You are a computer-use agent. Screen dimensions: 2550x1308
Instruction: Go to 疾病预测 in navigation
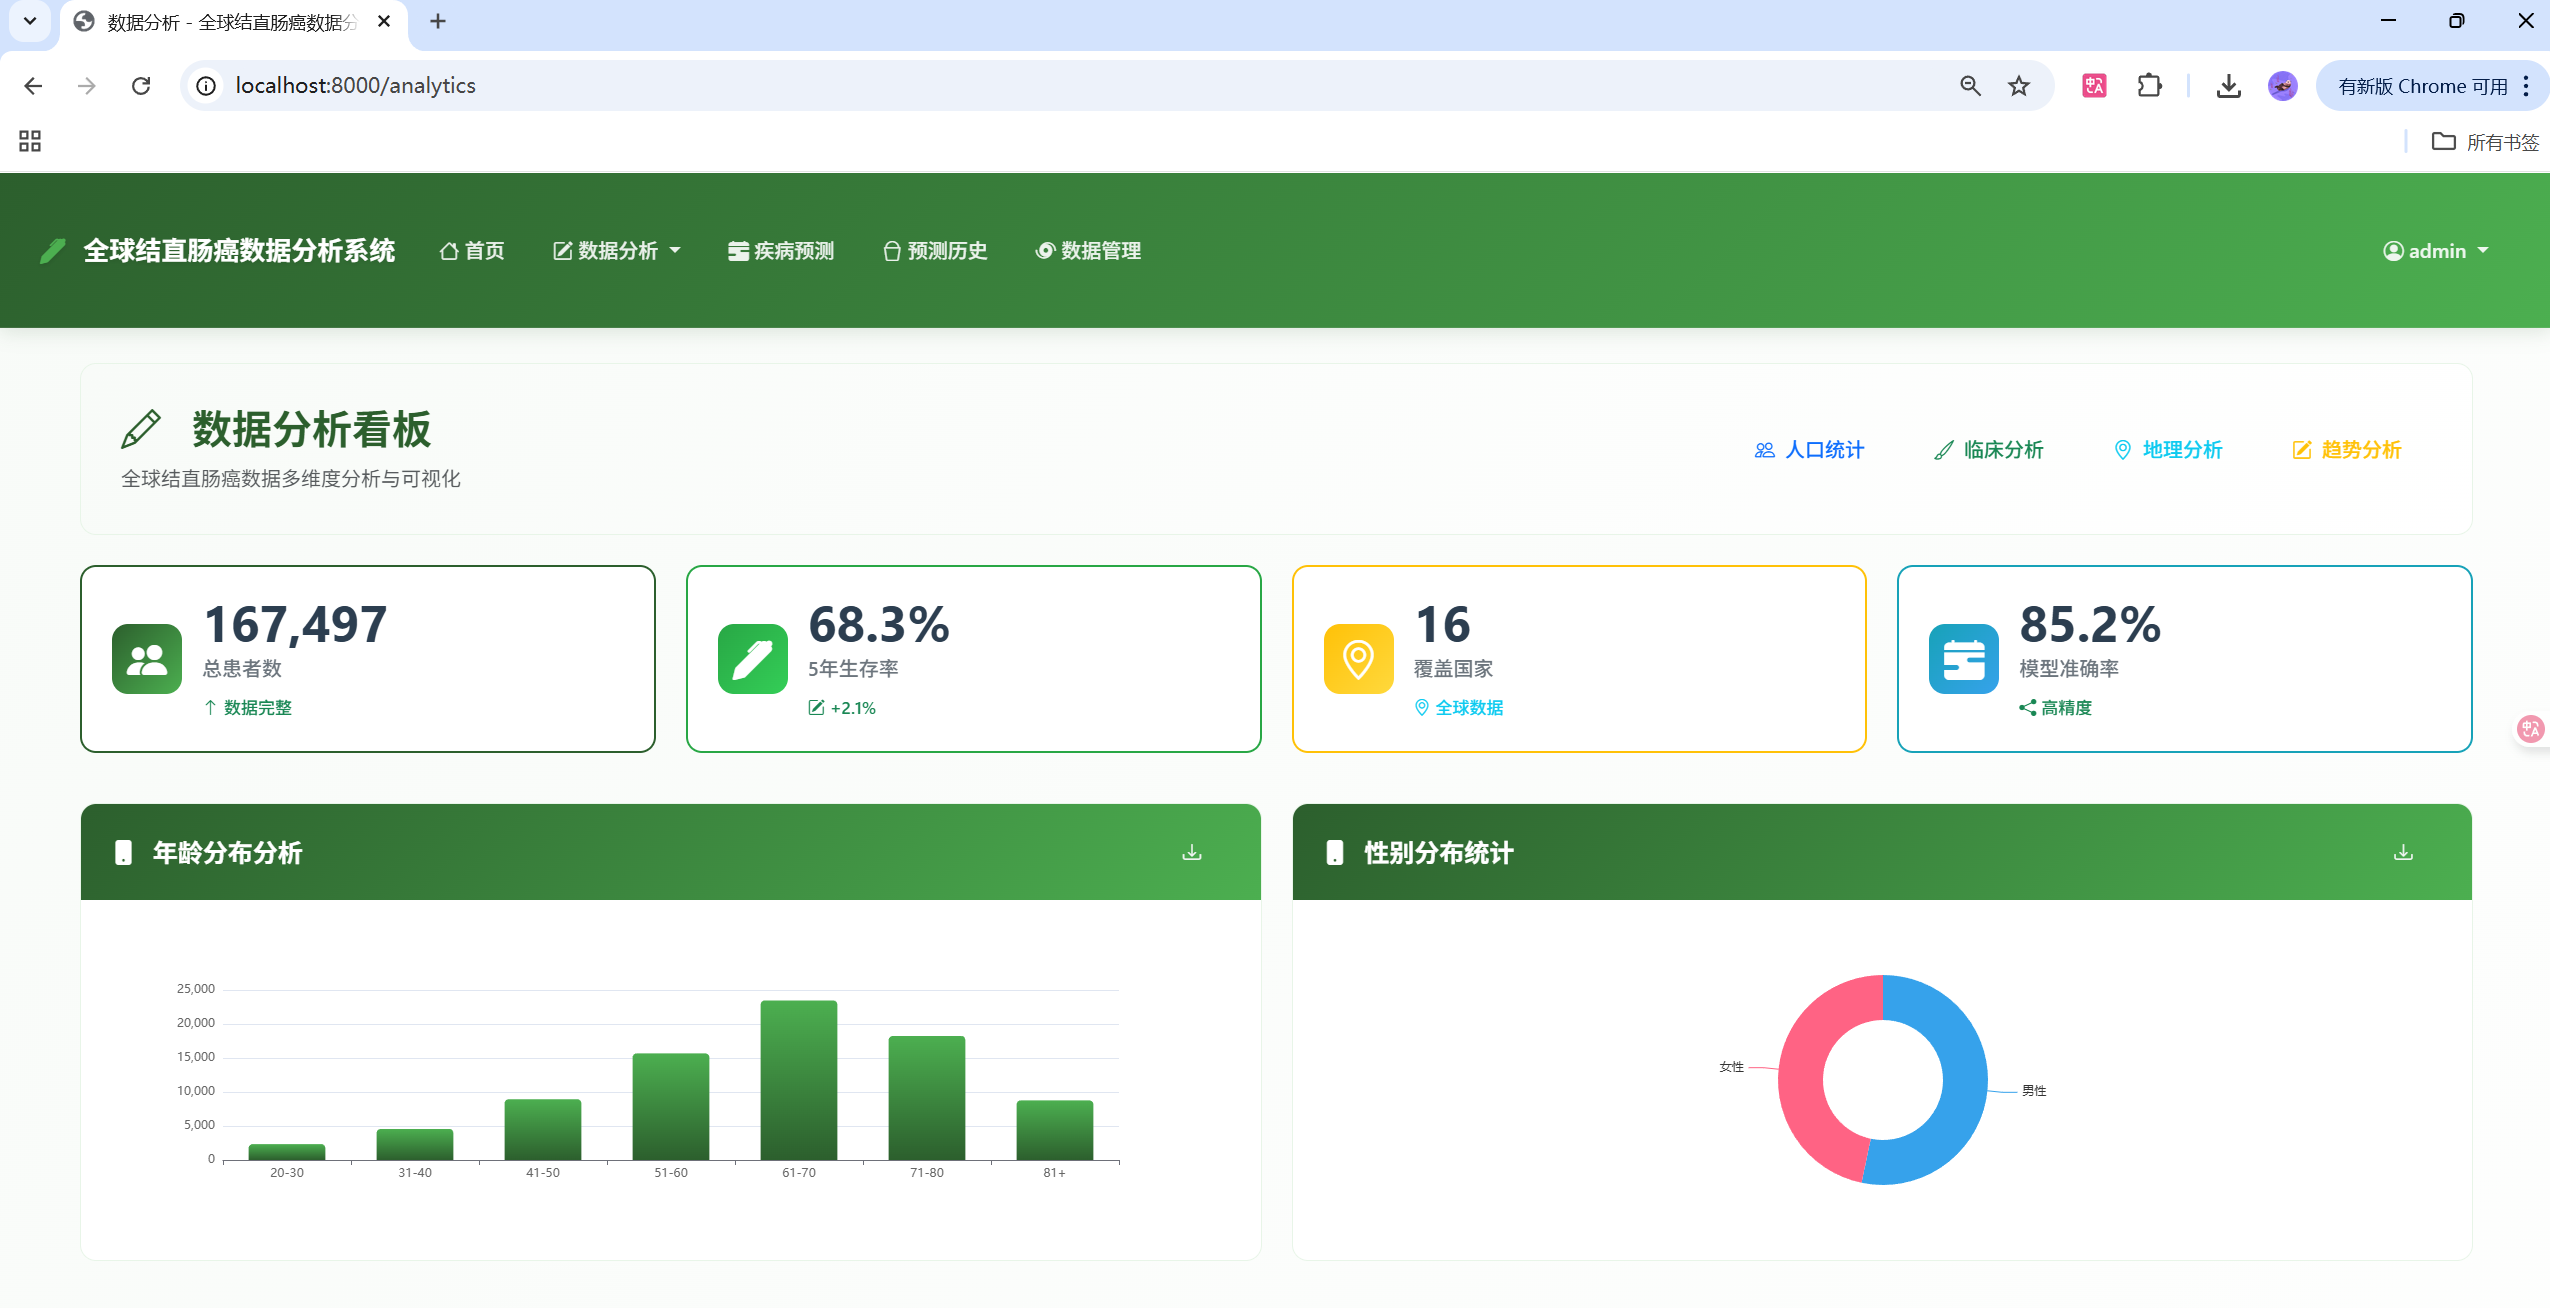coord(781,251)
